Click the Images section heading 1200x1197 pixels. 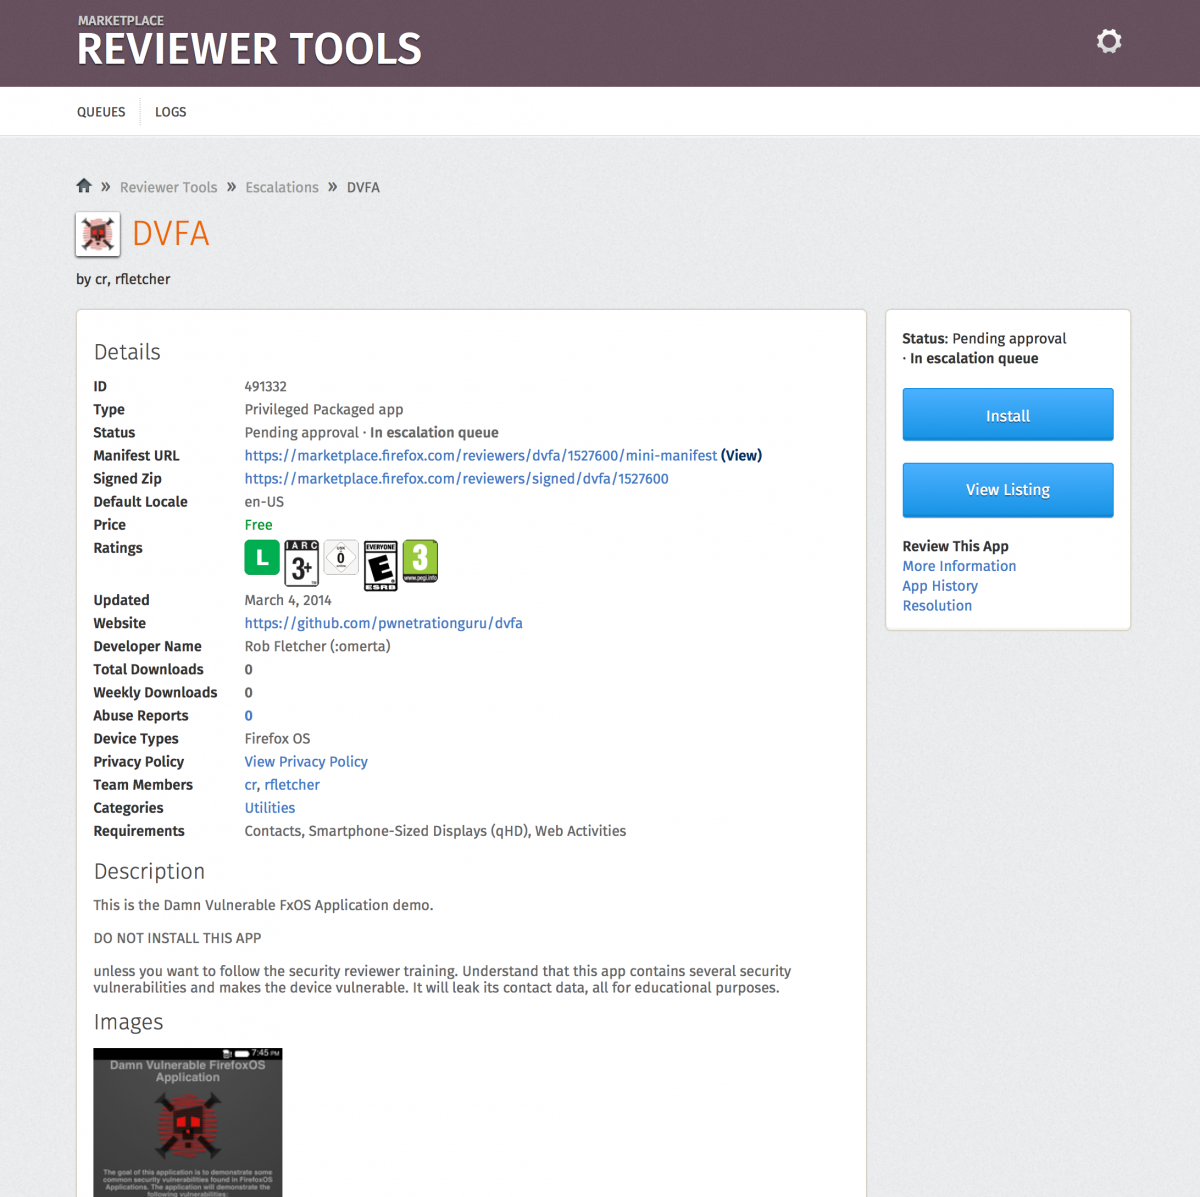pos(128,1022)
